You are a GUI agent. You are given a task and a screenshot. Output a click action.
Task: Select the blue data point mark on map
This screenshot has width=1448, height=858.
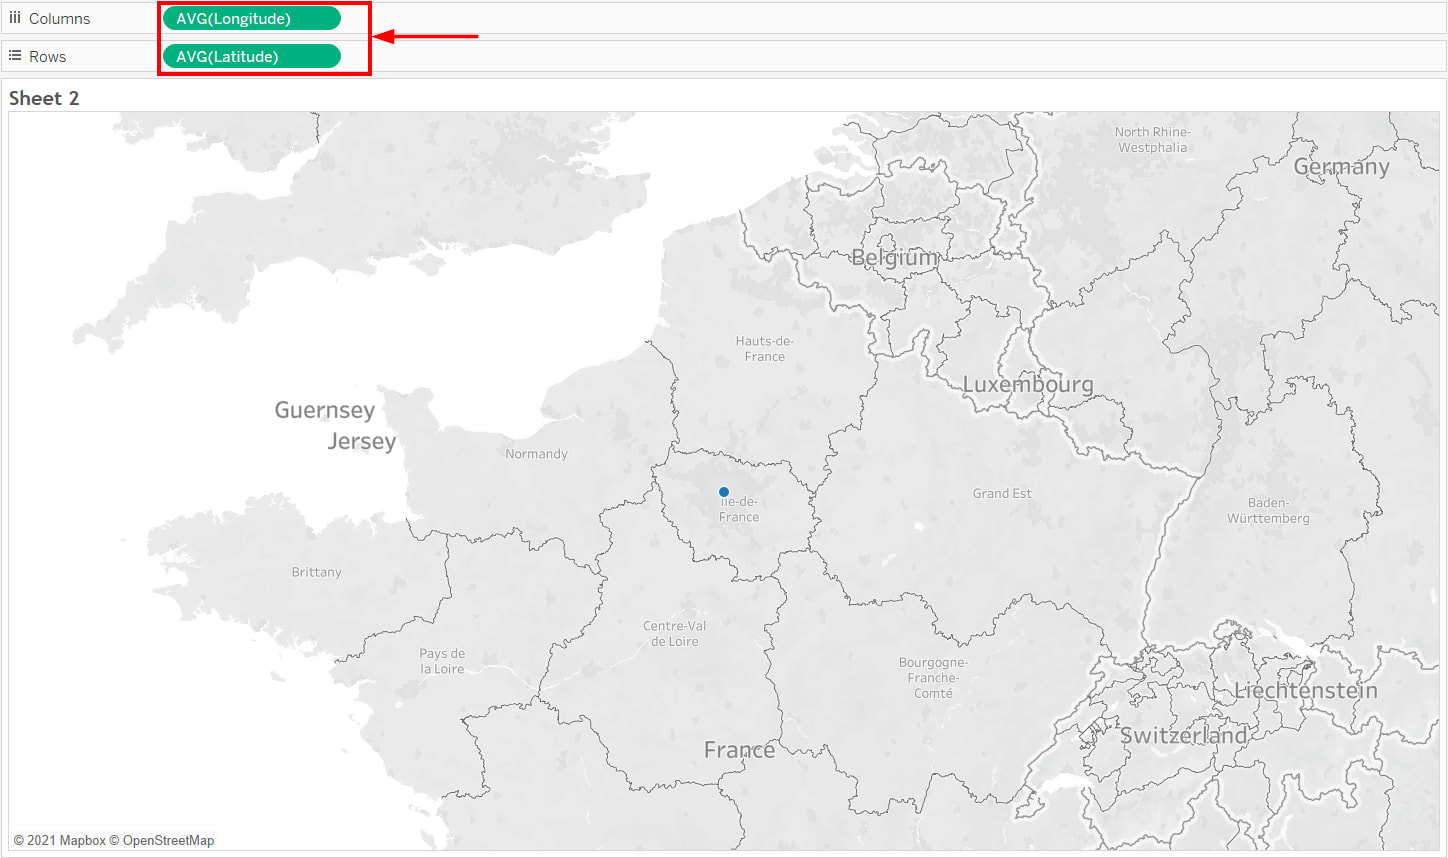pyautogui.click(x=724, y=492)
